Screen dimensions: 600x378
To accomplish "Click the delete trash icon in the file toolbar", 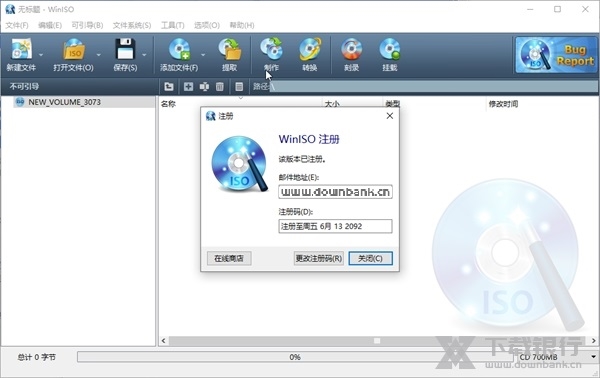I will pos(220,87).
